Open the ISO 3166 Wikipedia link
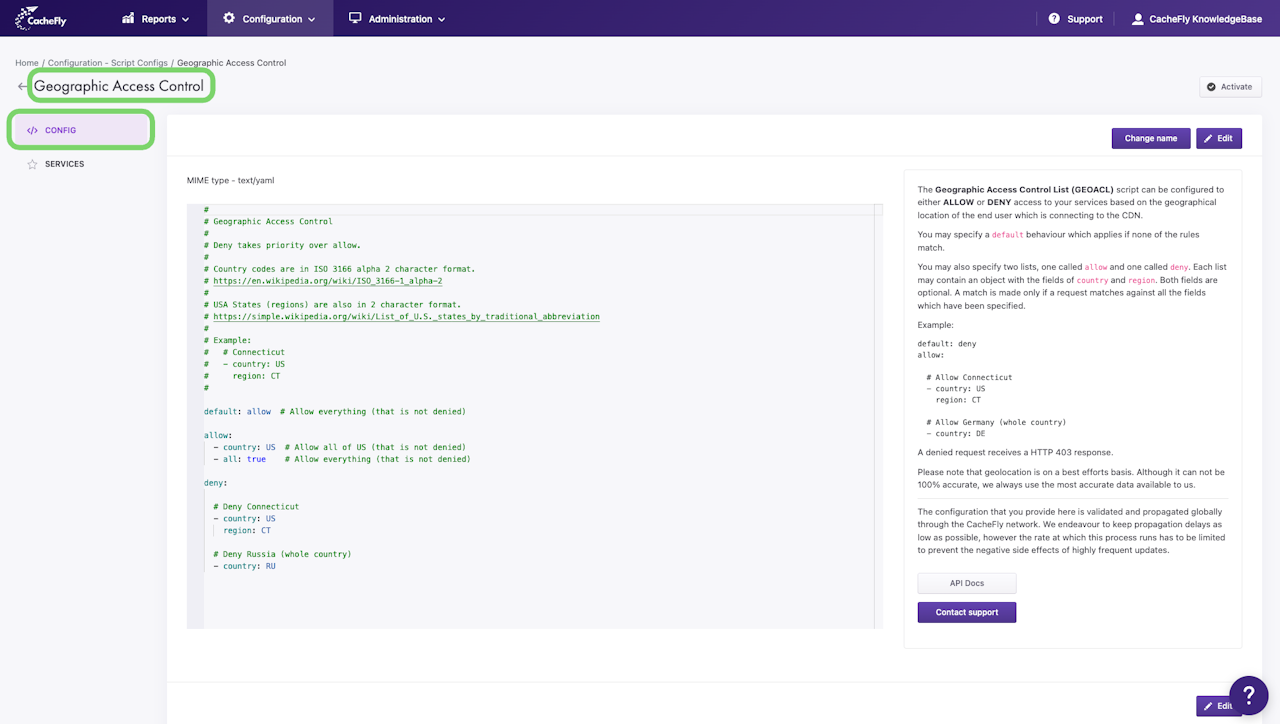This screenshot has height=724, width=1280. click(327, 281)
